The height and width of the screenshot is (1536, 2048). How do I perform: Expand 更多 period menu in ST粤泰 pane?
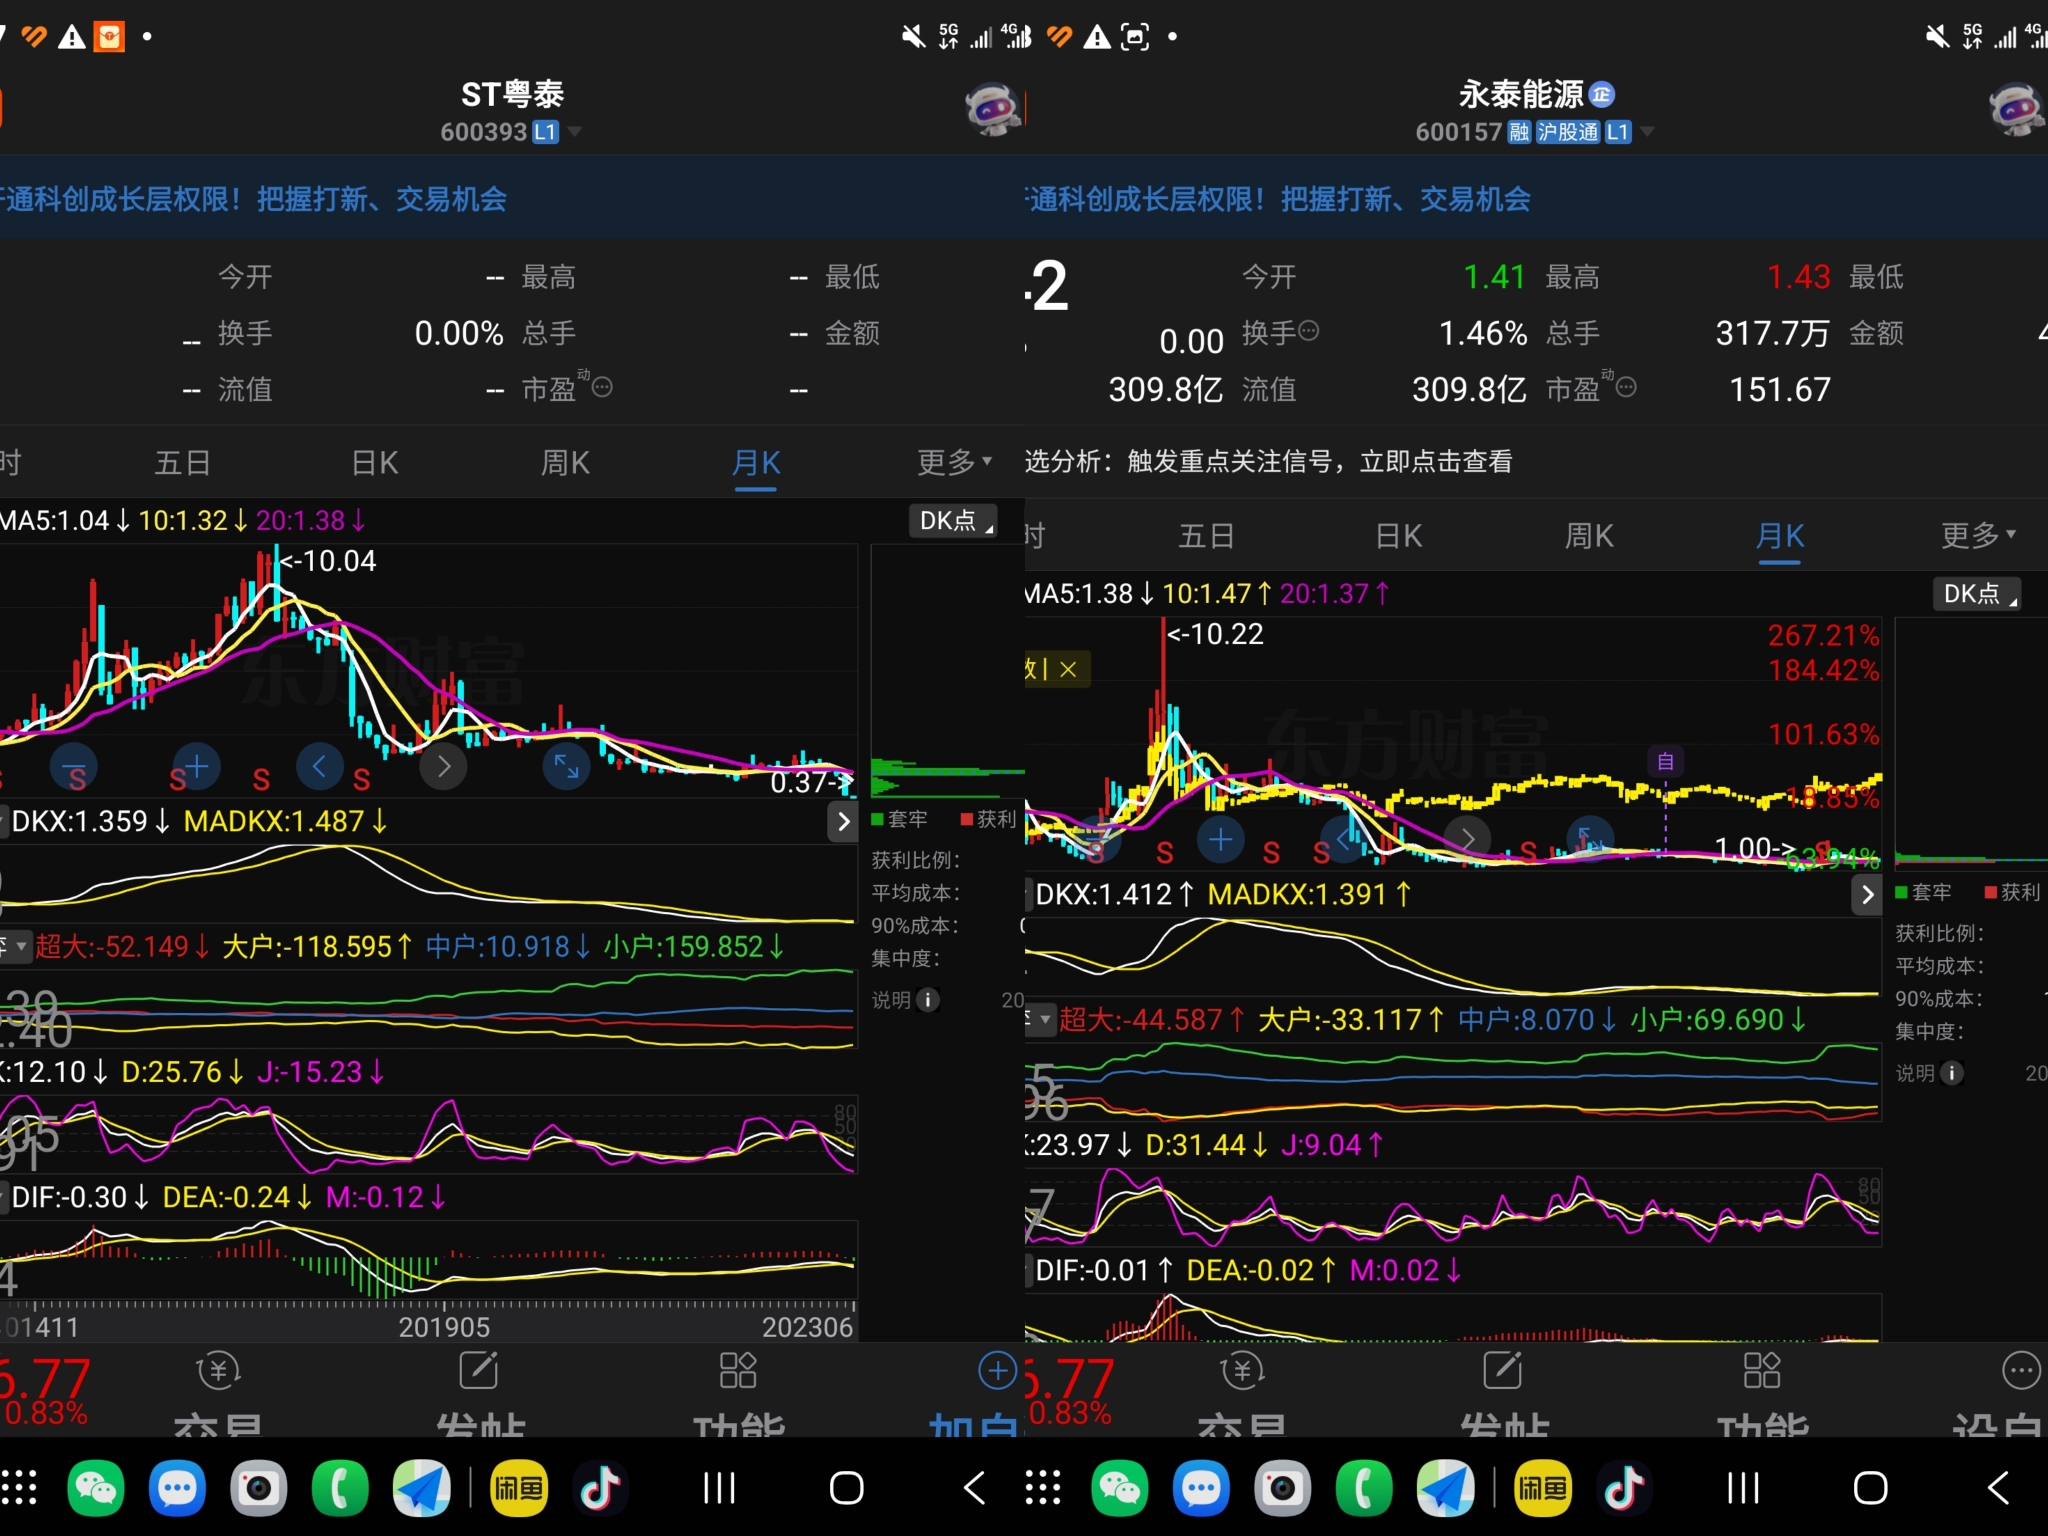coord(954,462)
